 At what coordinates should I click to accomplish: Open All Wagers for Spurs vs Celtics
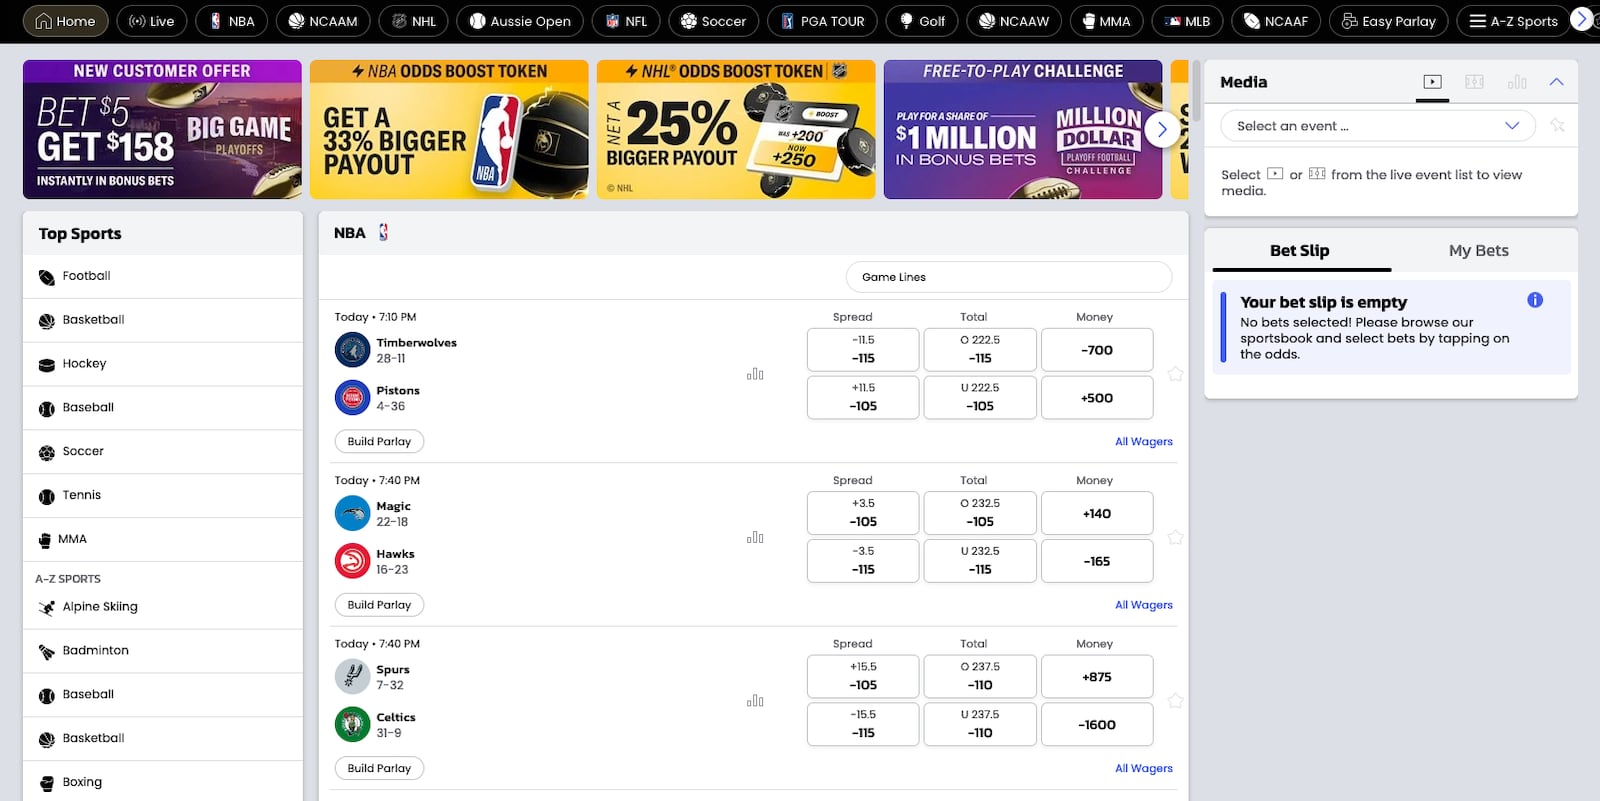click(1144, 768)
